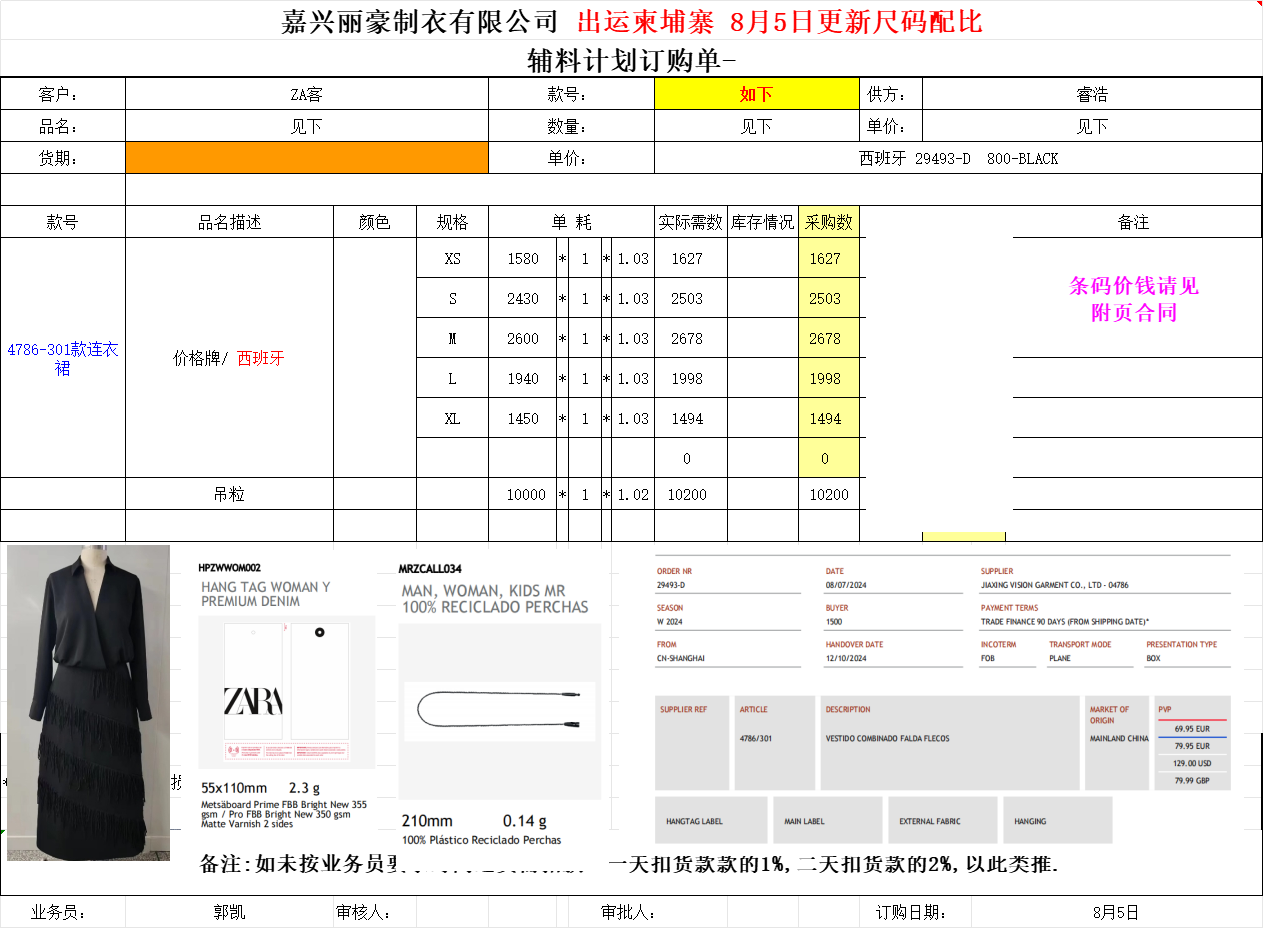Select the 西班牙 29493-D 800-BLACK cell
The width and height of the screenshot is (1263, 928).
[x=957, y=158]
